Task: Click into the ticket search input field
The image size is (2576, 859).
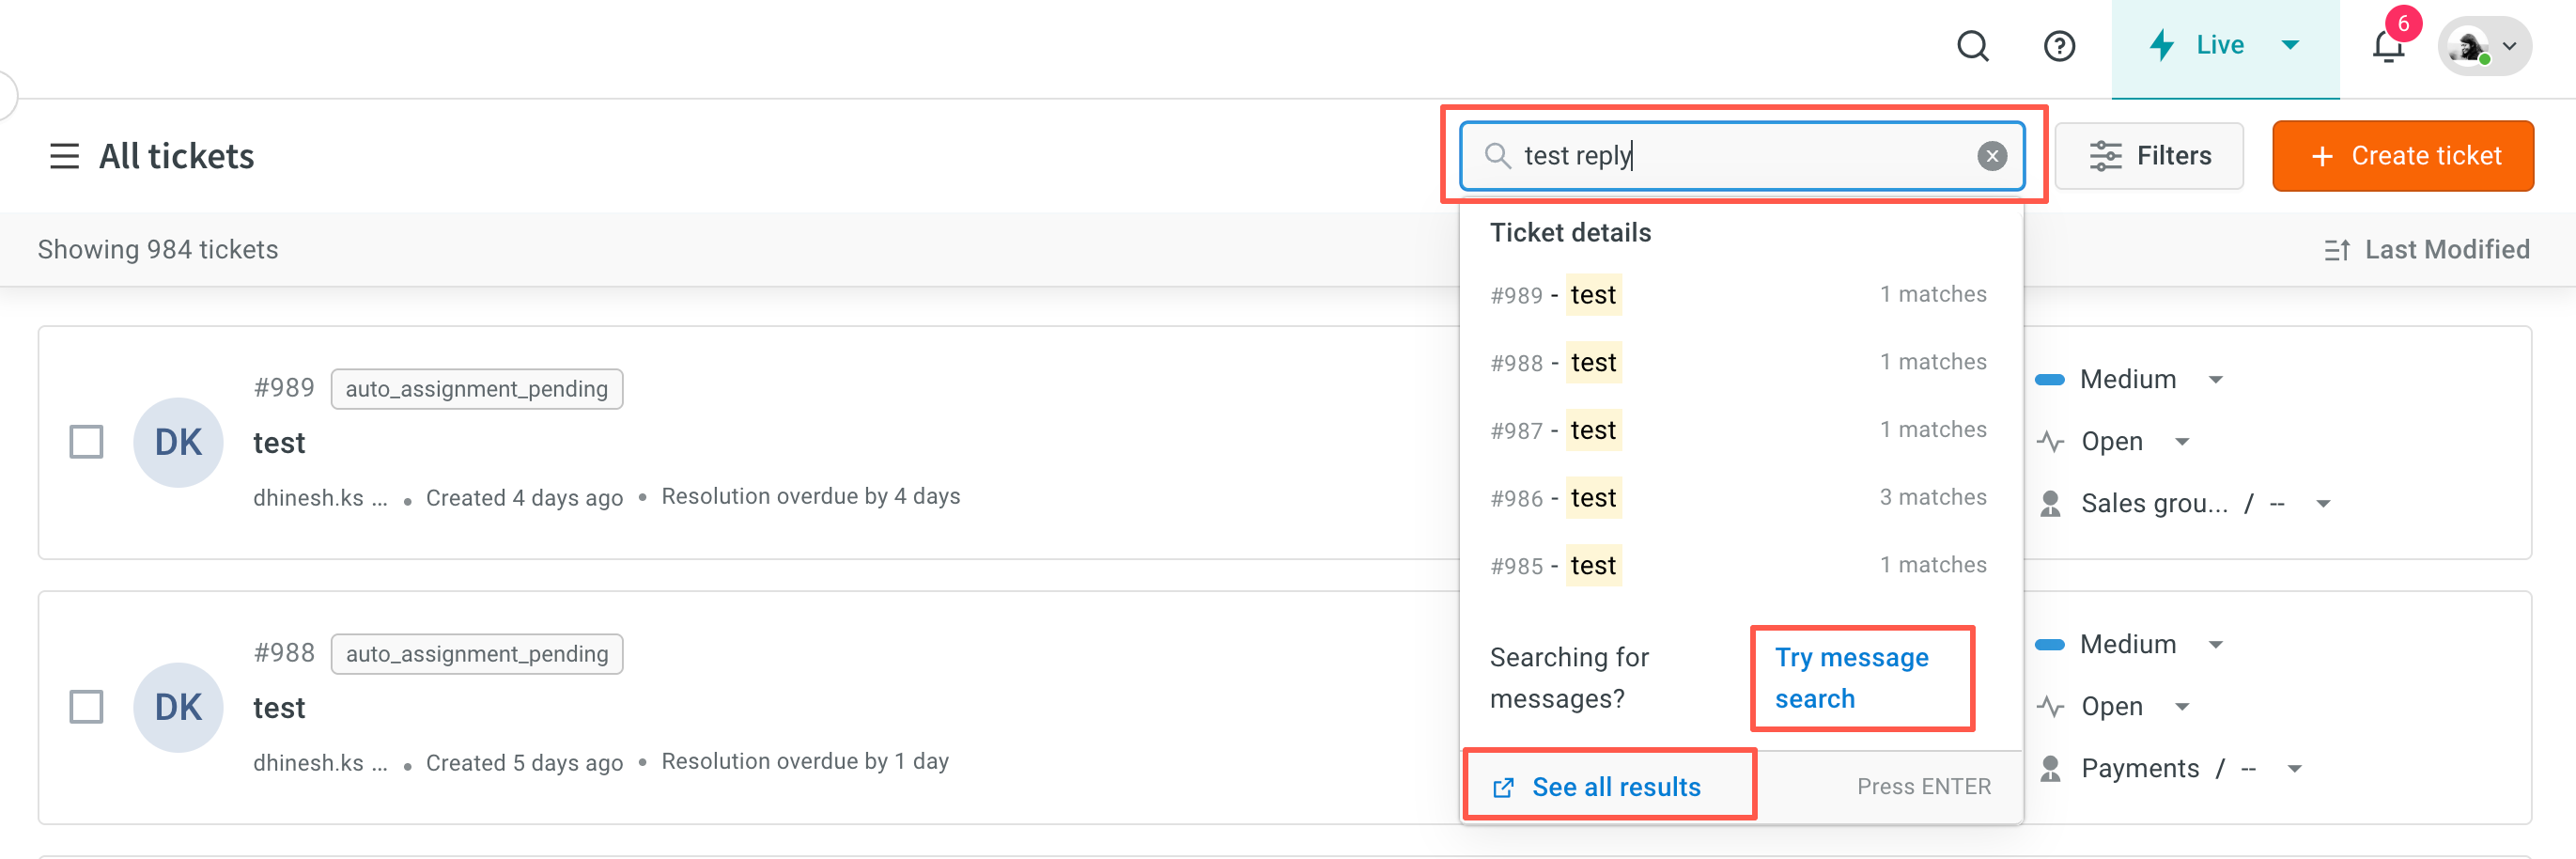Action: pos(1742,156)
